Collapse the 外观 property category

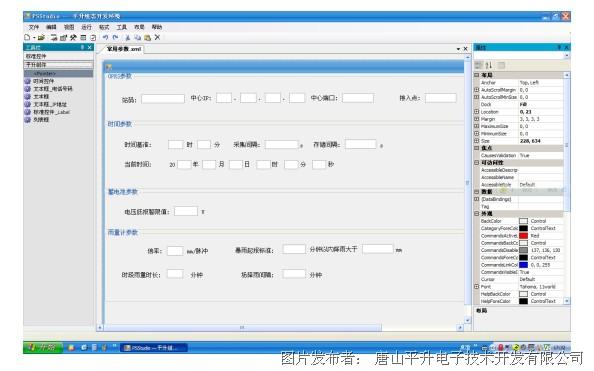[x=477, y=214]
